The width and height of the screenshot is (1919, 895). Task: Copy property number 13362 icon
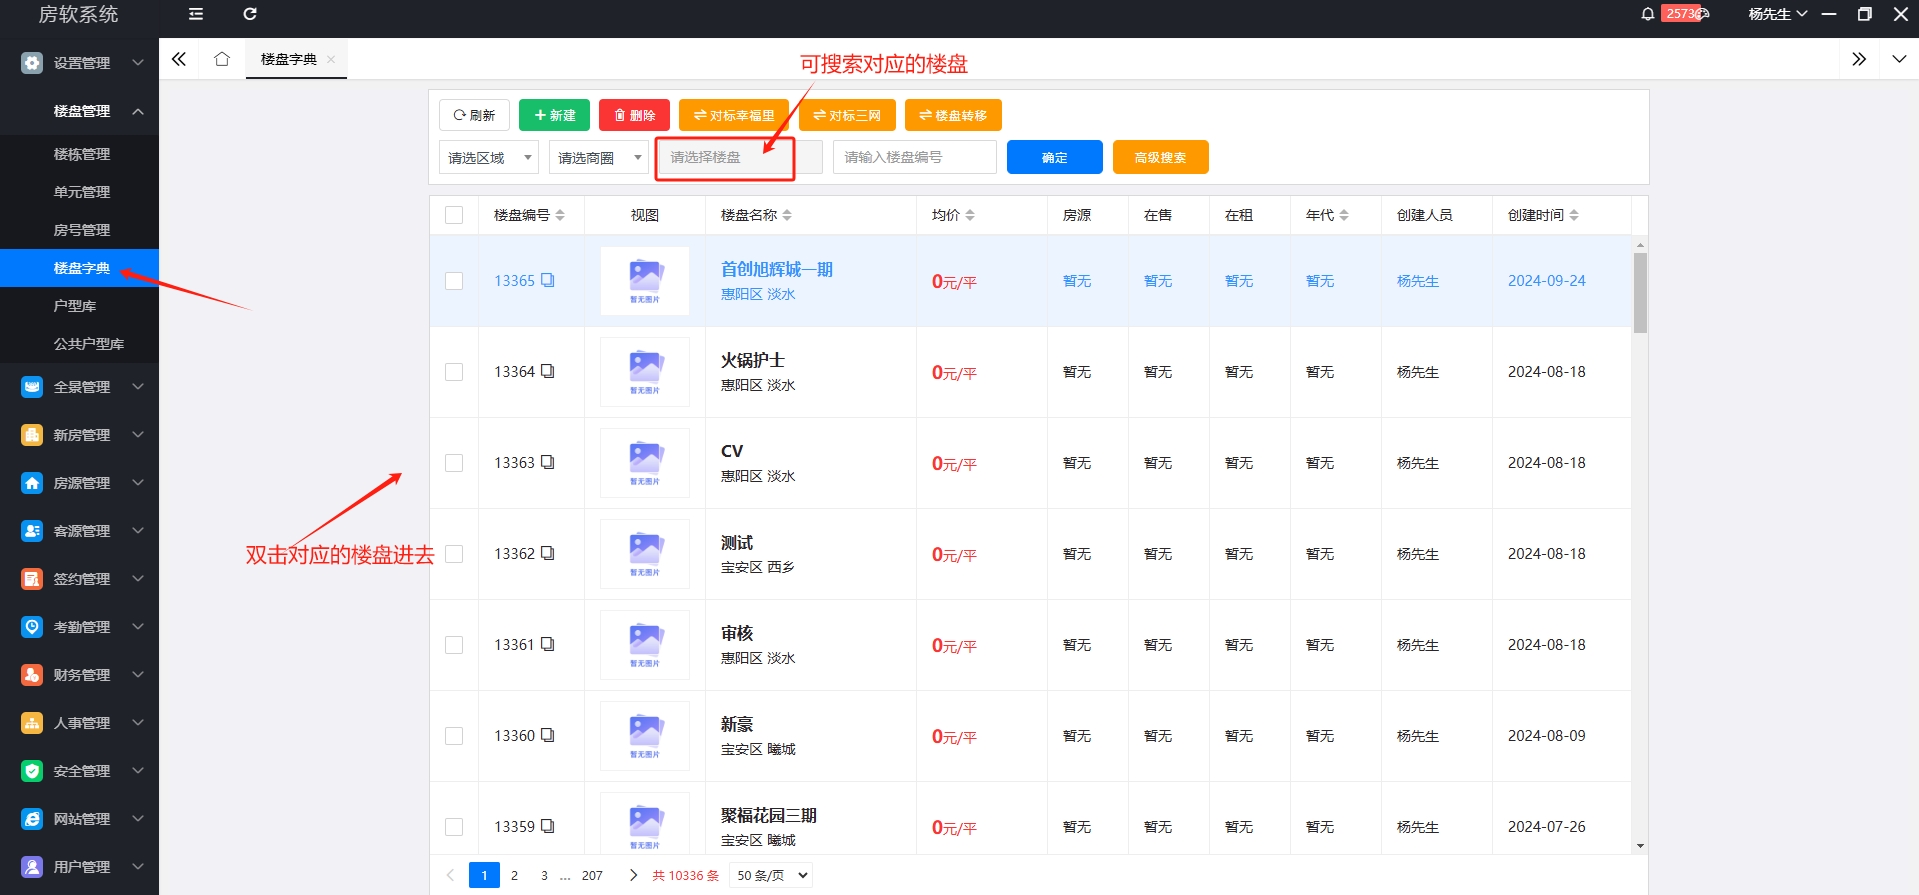(548, 553)
